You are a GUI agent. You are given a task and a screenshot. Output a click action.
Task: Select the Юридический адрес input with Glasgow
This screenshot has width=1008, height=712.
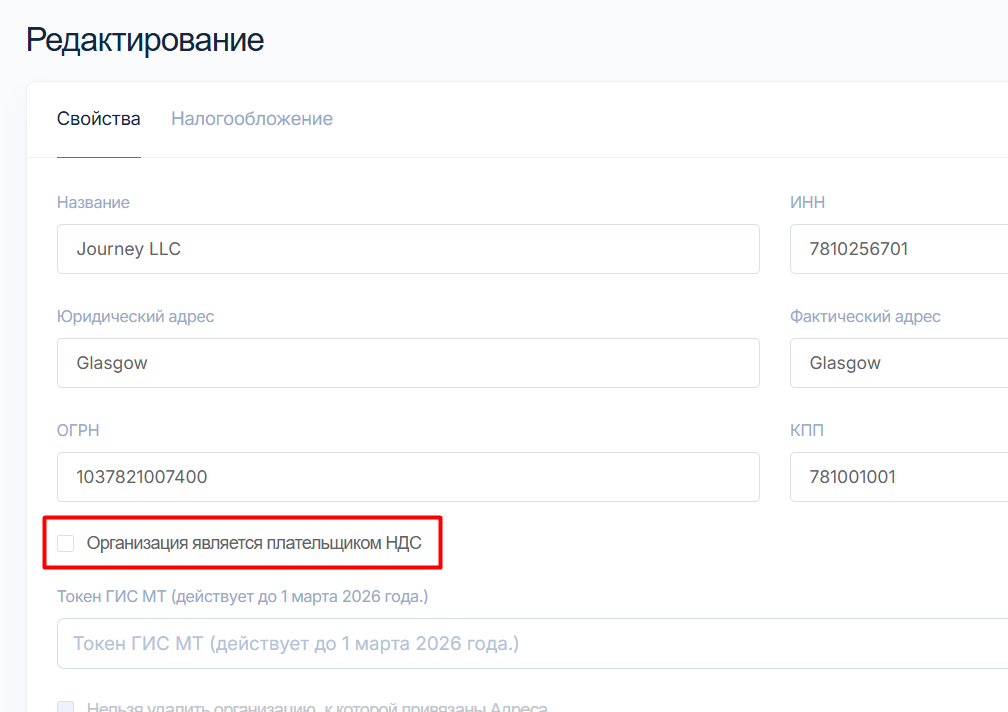pos(407,363)
